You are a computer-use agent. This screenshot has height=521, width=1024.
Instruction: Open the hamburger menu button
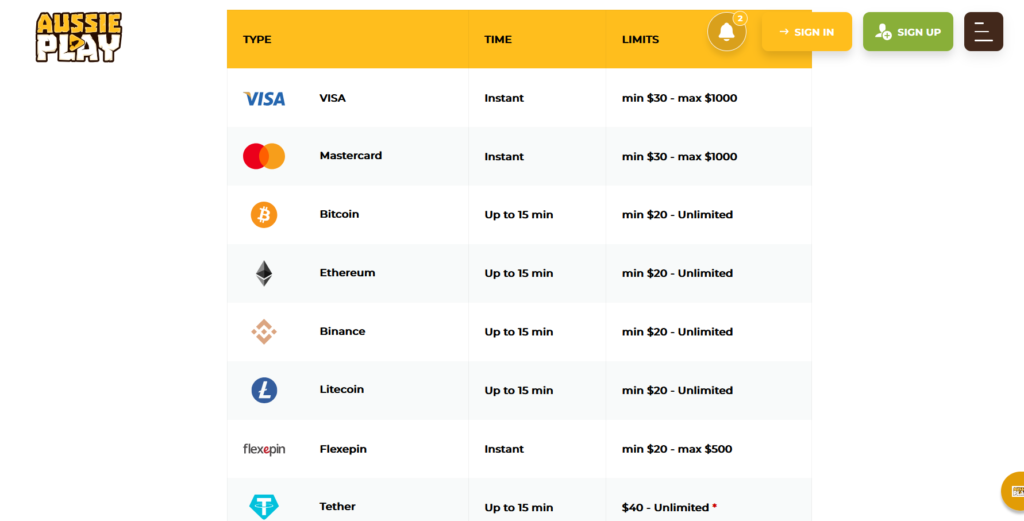(x=984, y=31)
